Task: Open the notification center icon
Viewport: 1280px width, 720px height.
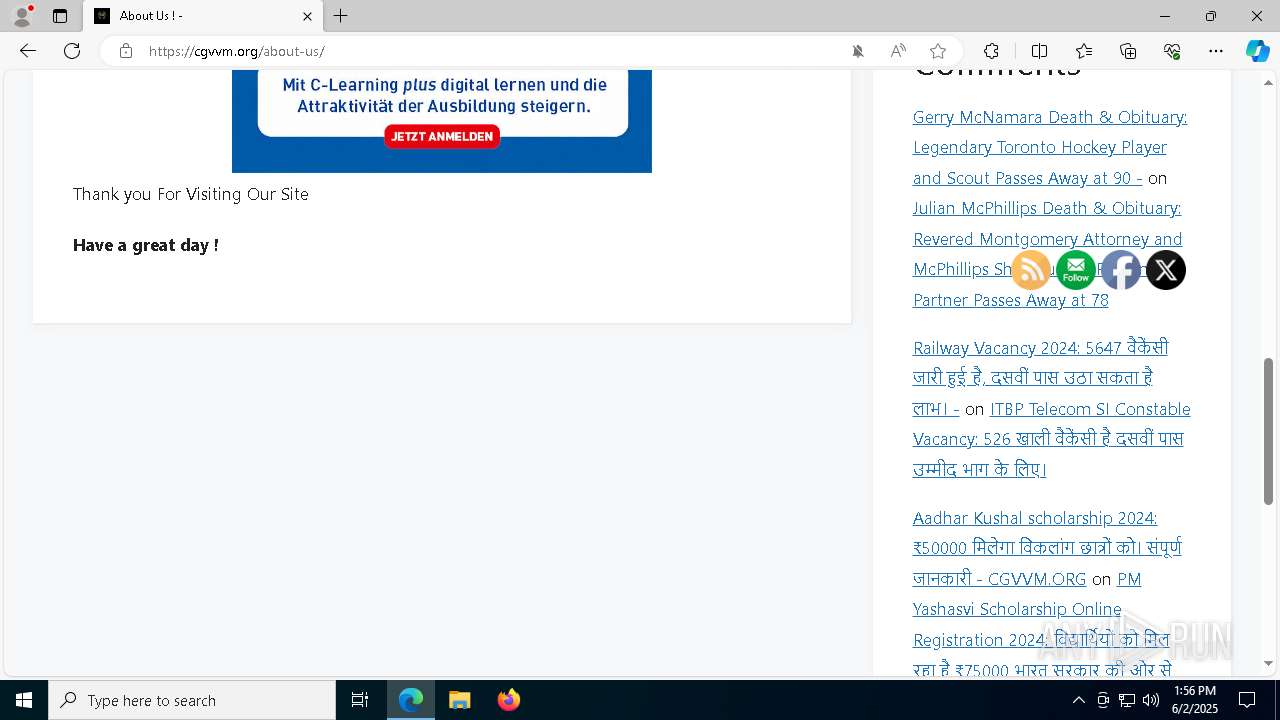Action: (x=1247, y=700)
